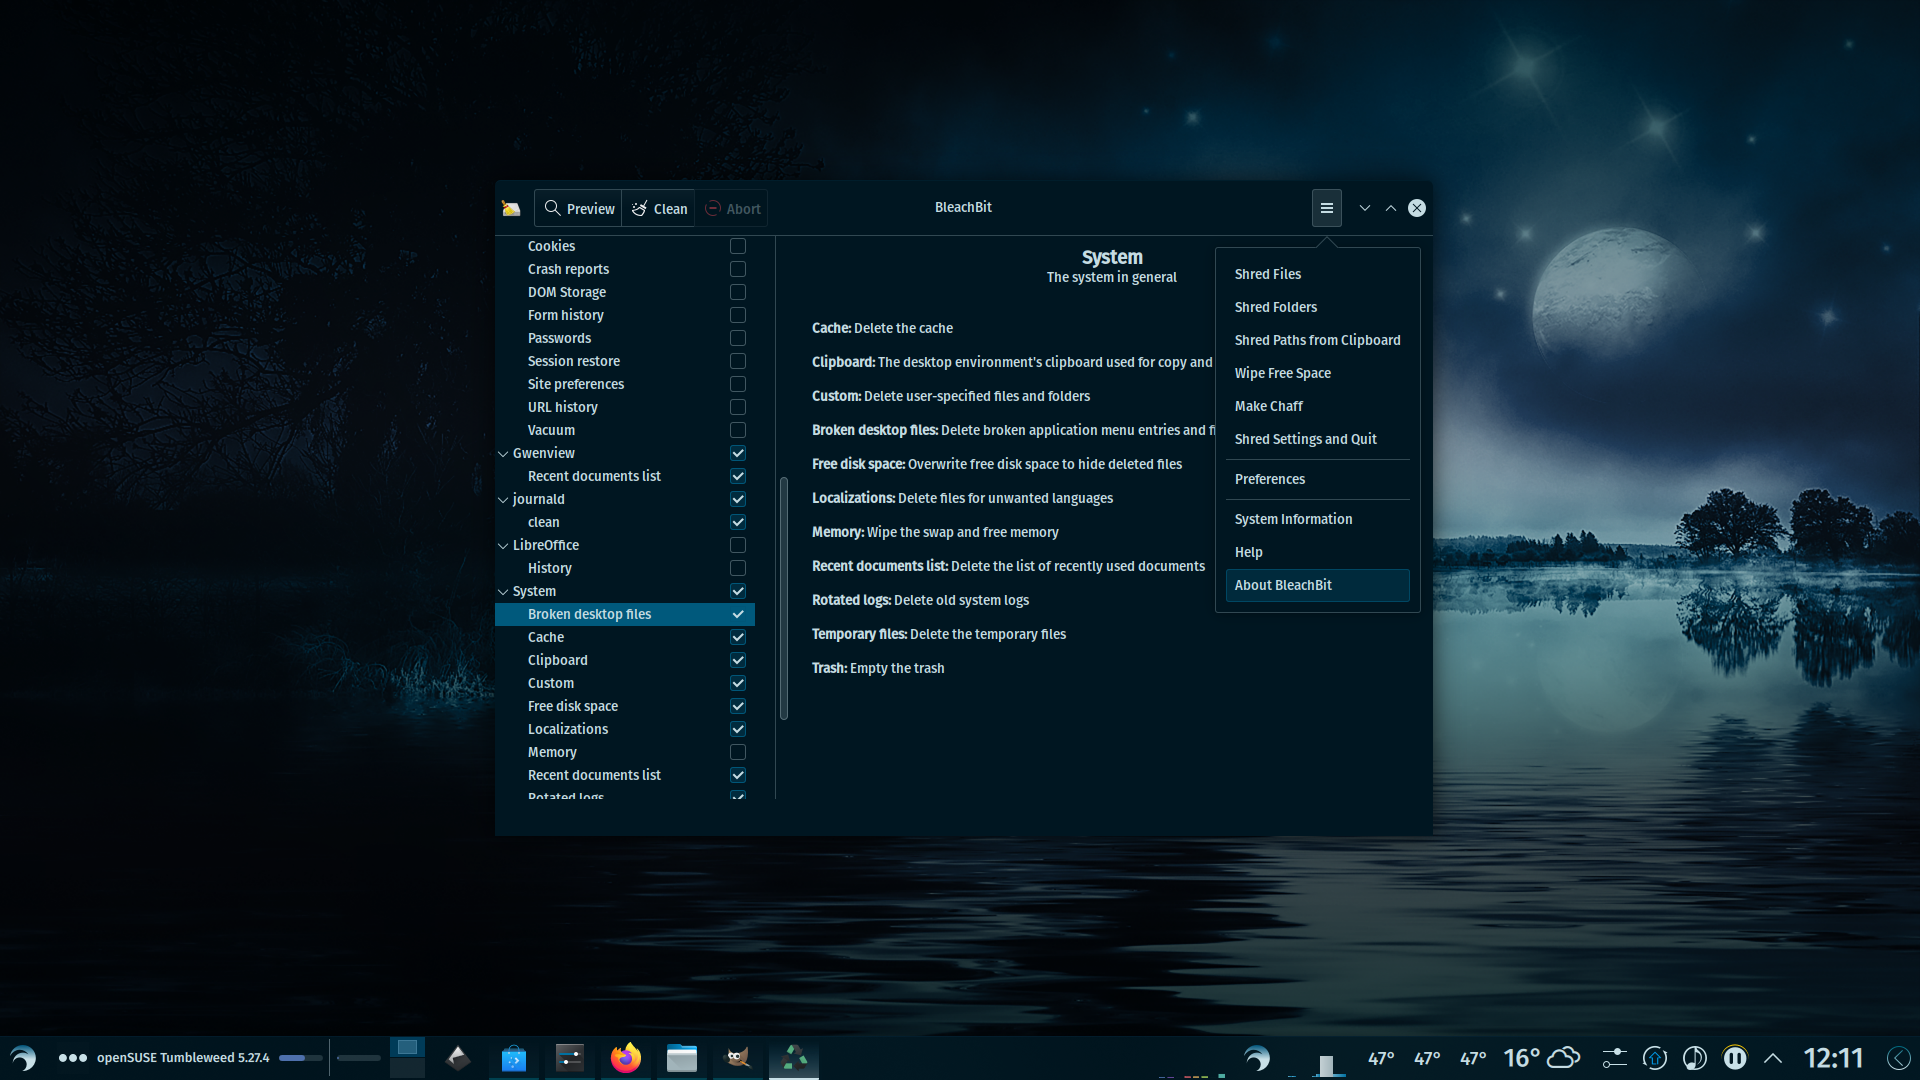Viewport: 1920px width, 1080px height.
Task: Open the Plasma application launcher
Action: click(23, 1058)
